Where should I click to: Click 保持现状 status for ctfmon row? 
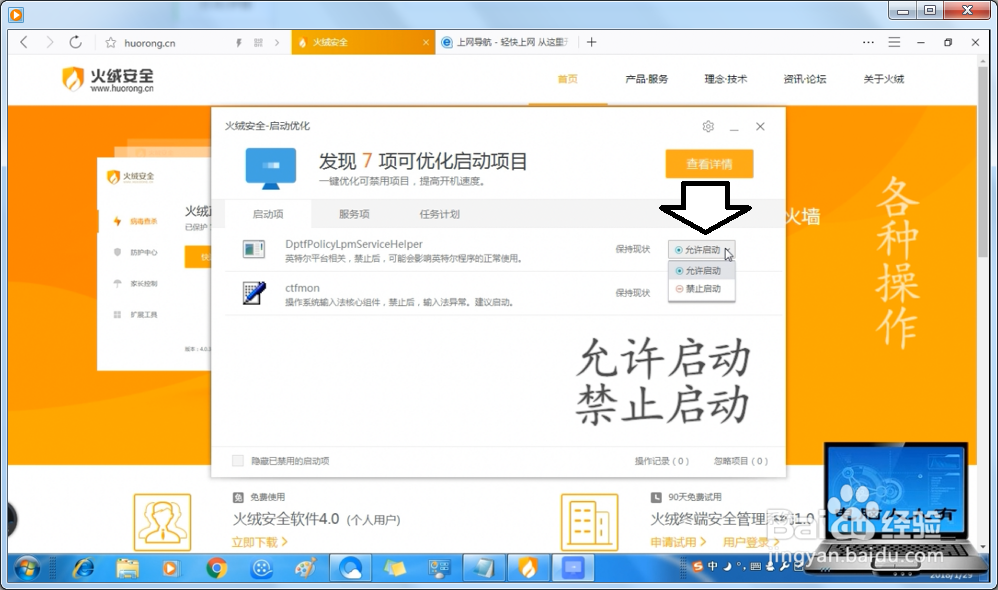[x=633, y=293]
